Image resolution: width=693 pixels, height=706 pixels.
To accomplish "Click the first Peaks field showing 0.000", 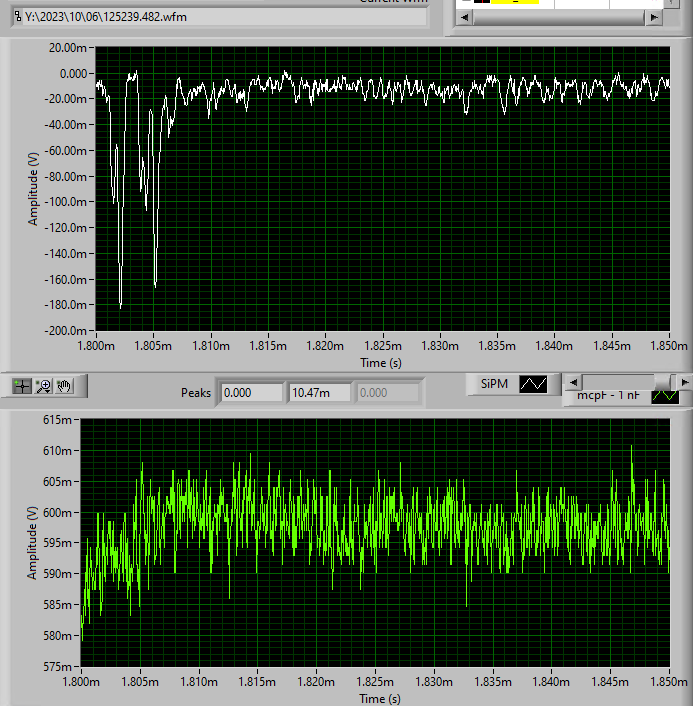I will [x=251, y=393].
